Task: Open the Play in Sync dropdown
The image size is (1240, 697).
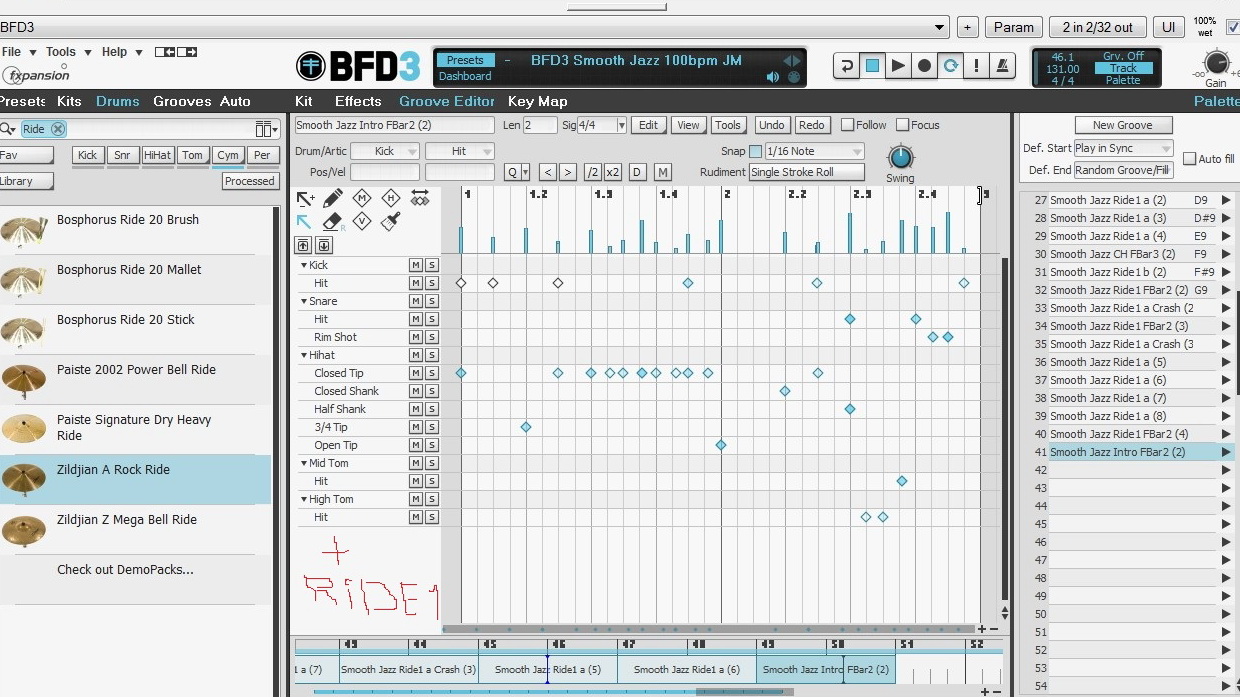Action: click(x=1122, y=148)
